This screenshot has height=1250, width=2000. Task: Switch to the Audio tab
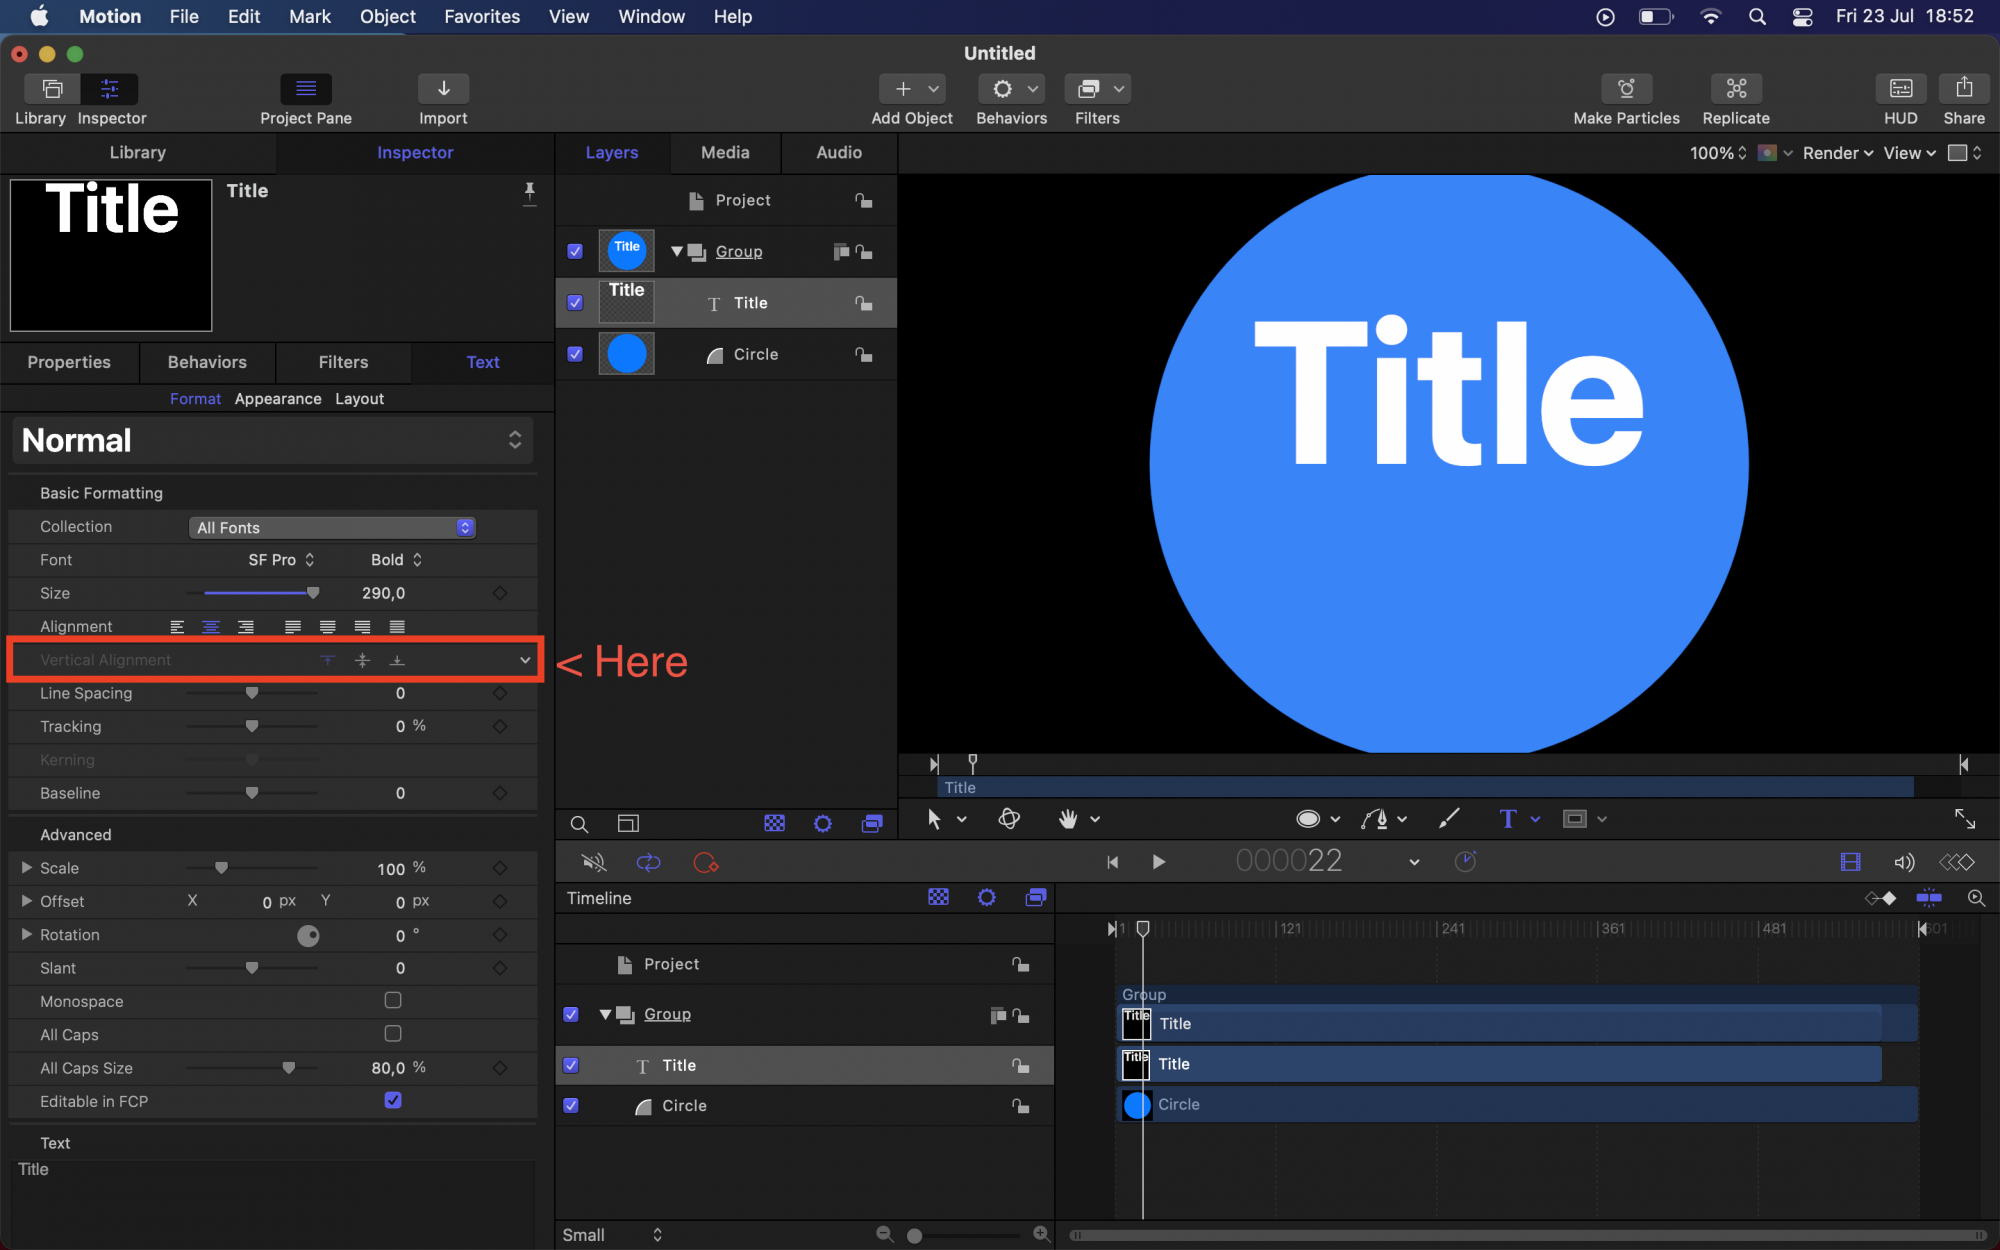coord(839,152)
